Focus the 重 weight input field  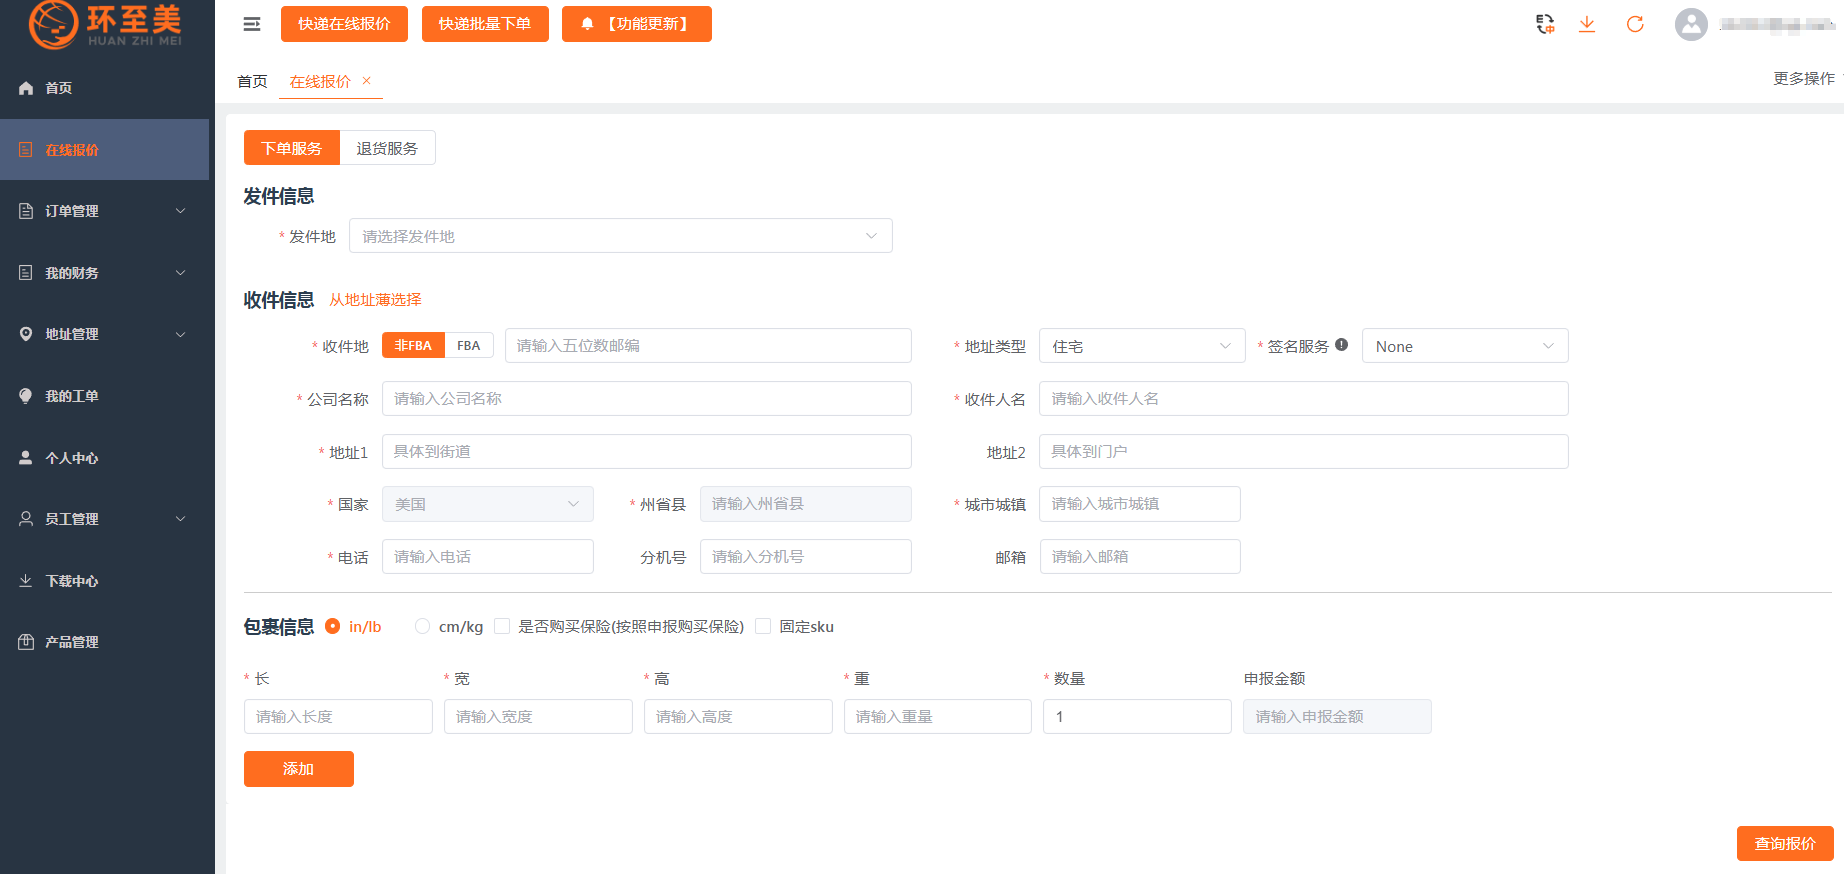(938, 716)
